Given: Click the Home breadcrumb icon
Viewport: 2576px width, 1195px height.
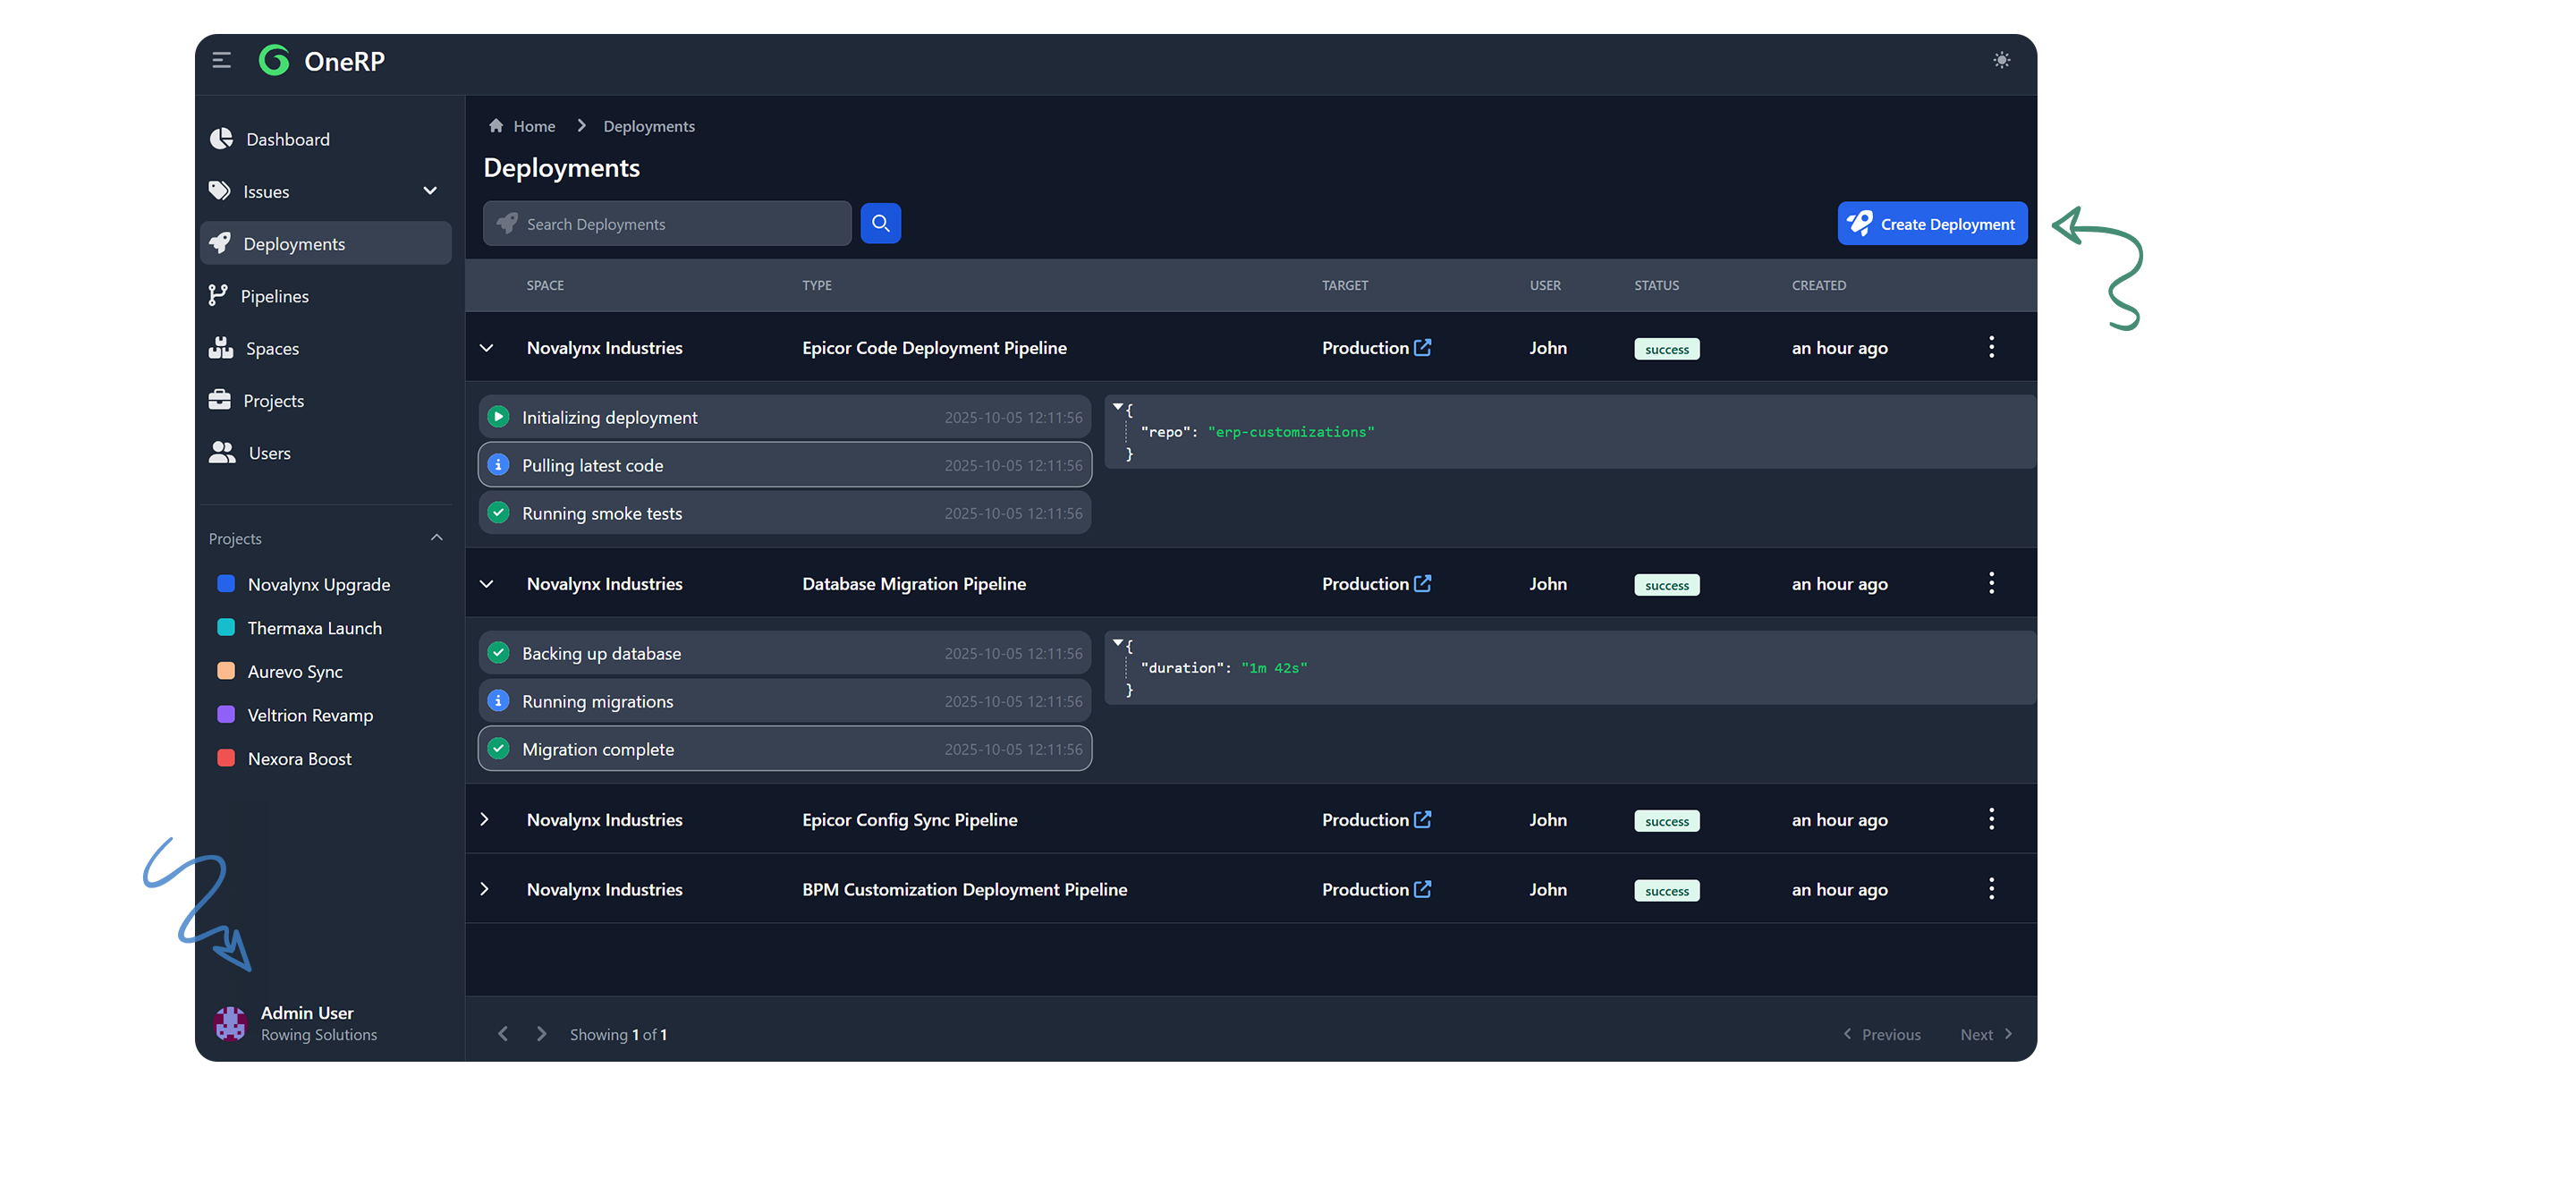Looking at the screenshot, I should click(x=496, y=126).
